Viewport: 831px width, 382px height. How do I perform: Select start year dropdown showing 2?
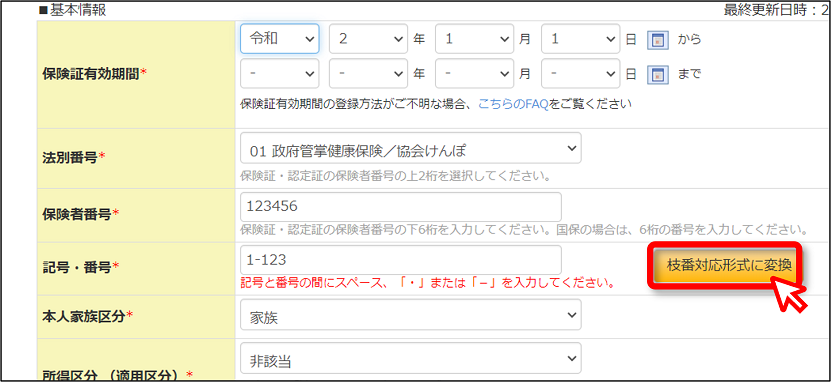pyautogui.click(x=368, y=39)
